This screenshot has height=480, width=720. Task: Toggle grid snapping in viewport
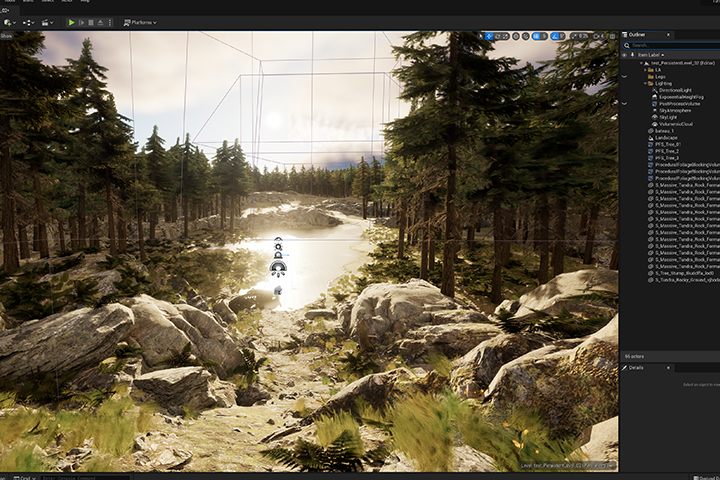[535, 36]
